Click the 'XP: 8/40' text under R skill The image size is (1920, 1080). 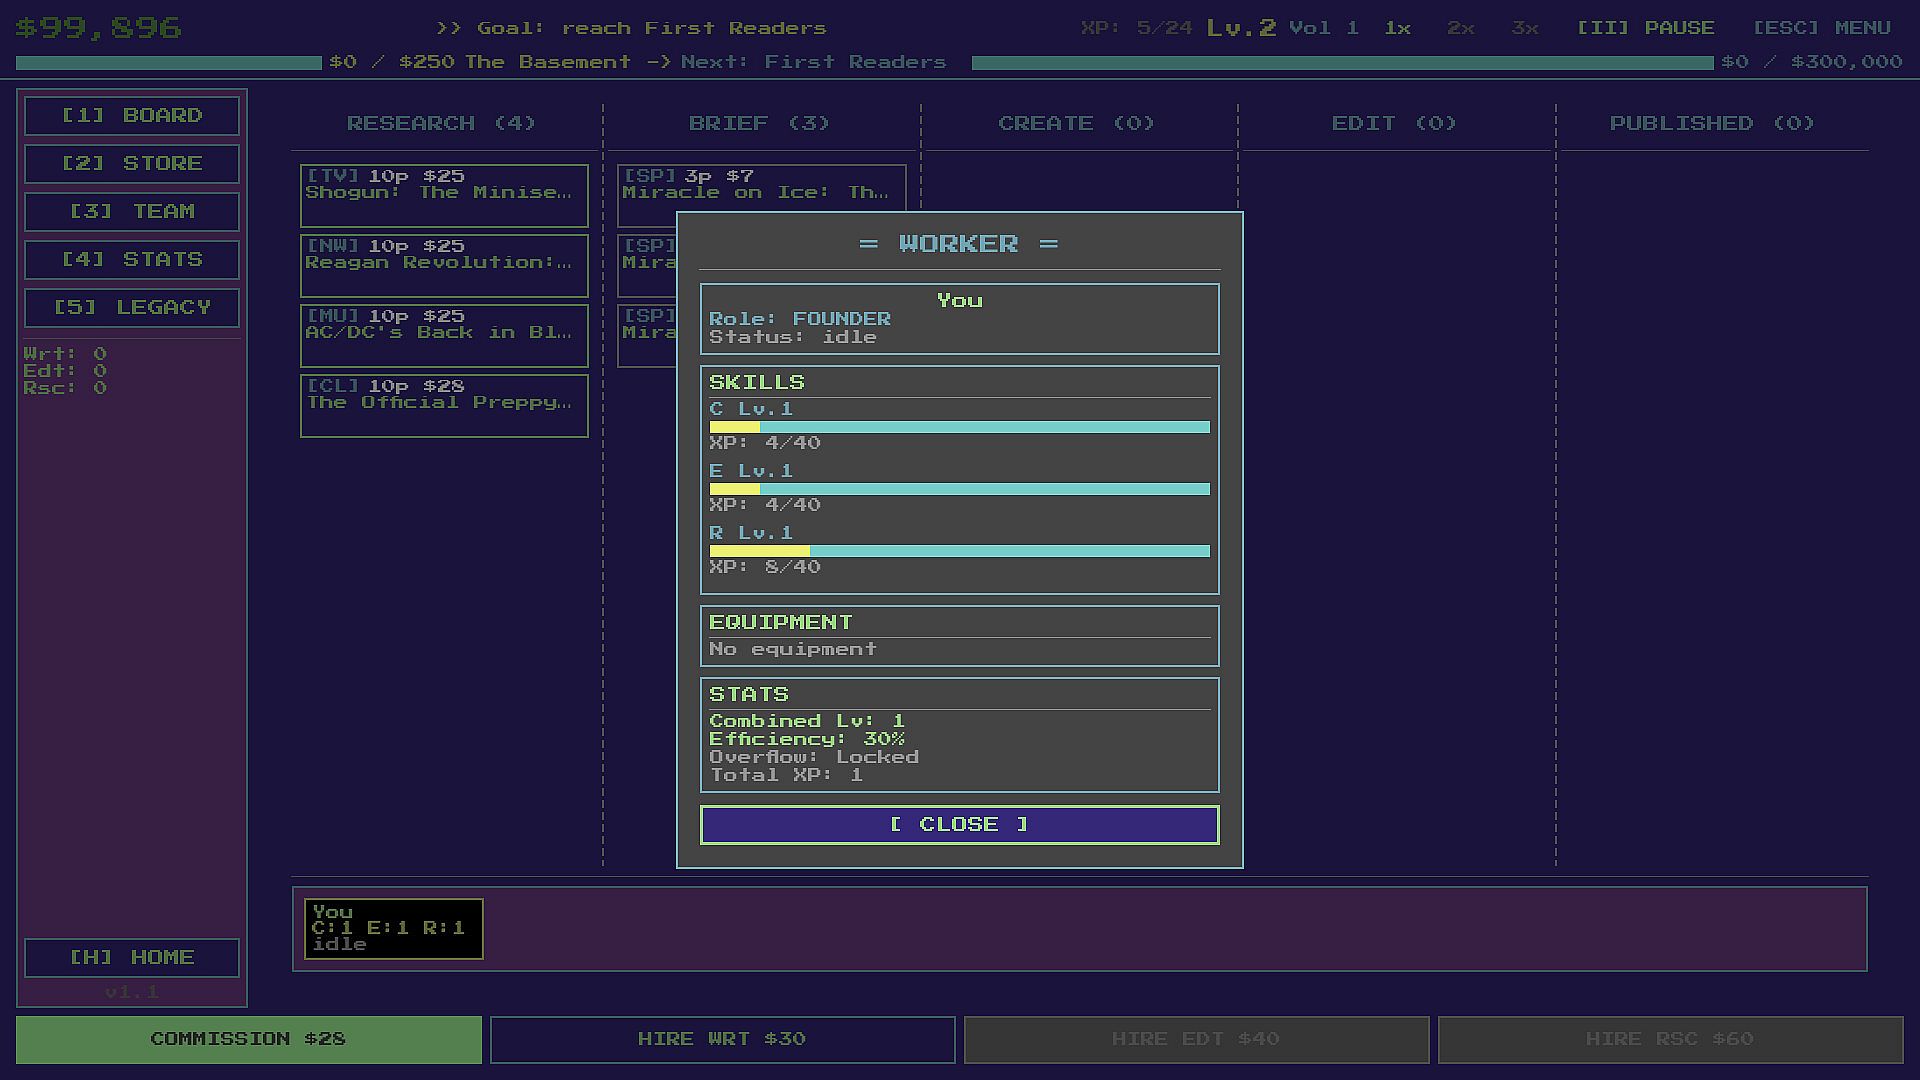tap(765, 567)
